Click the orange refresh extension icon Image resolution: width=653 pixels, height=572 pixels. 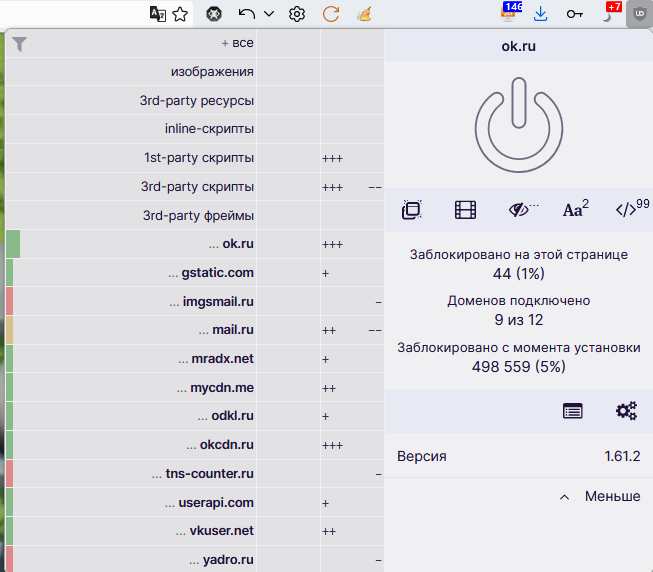pyautogui.click(x=331, y=14)
